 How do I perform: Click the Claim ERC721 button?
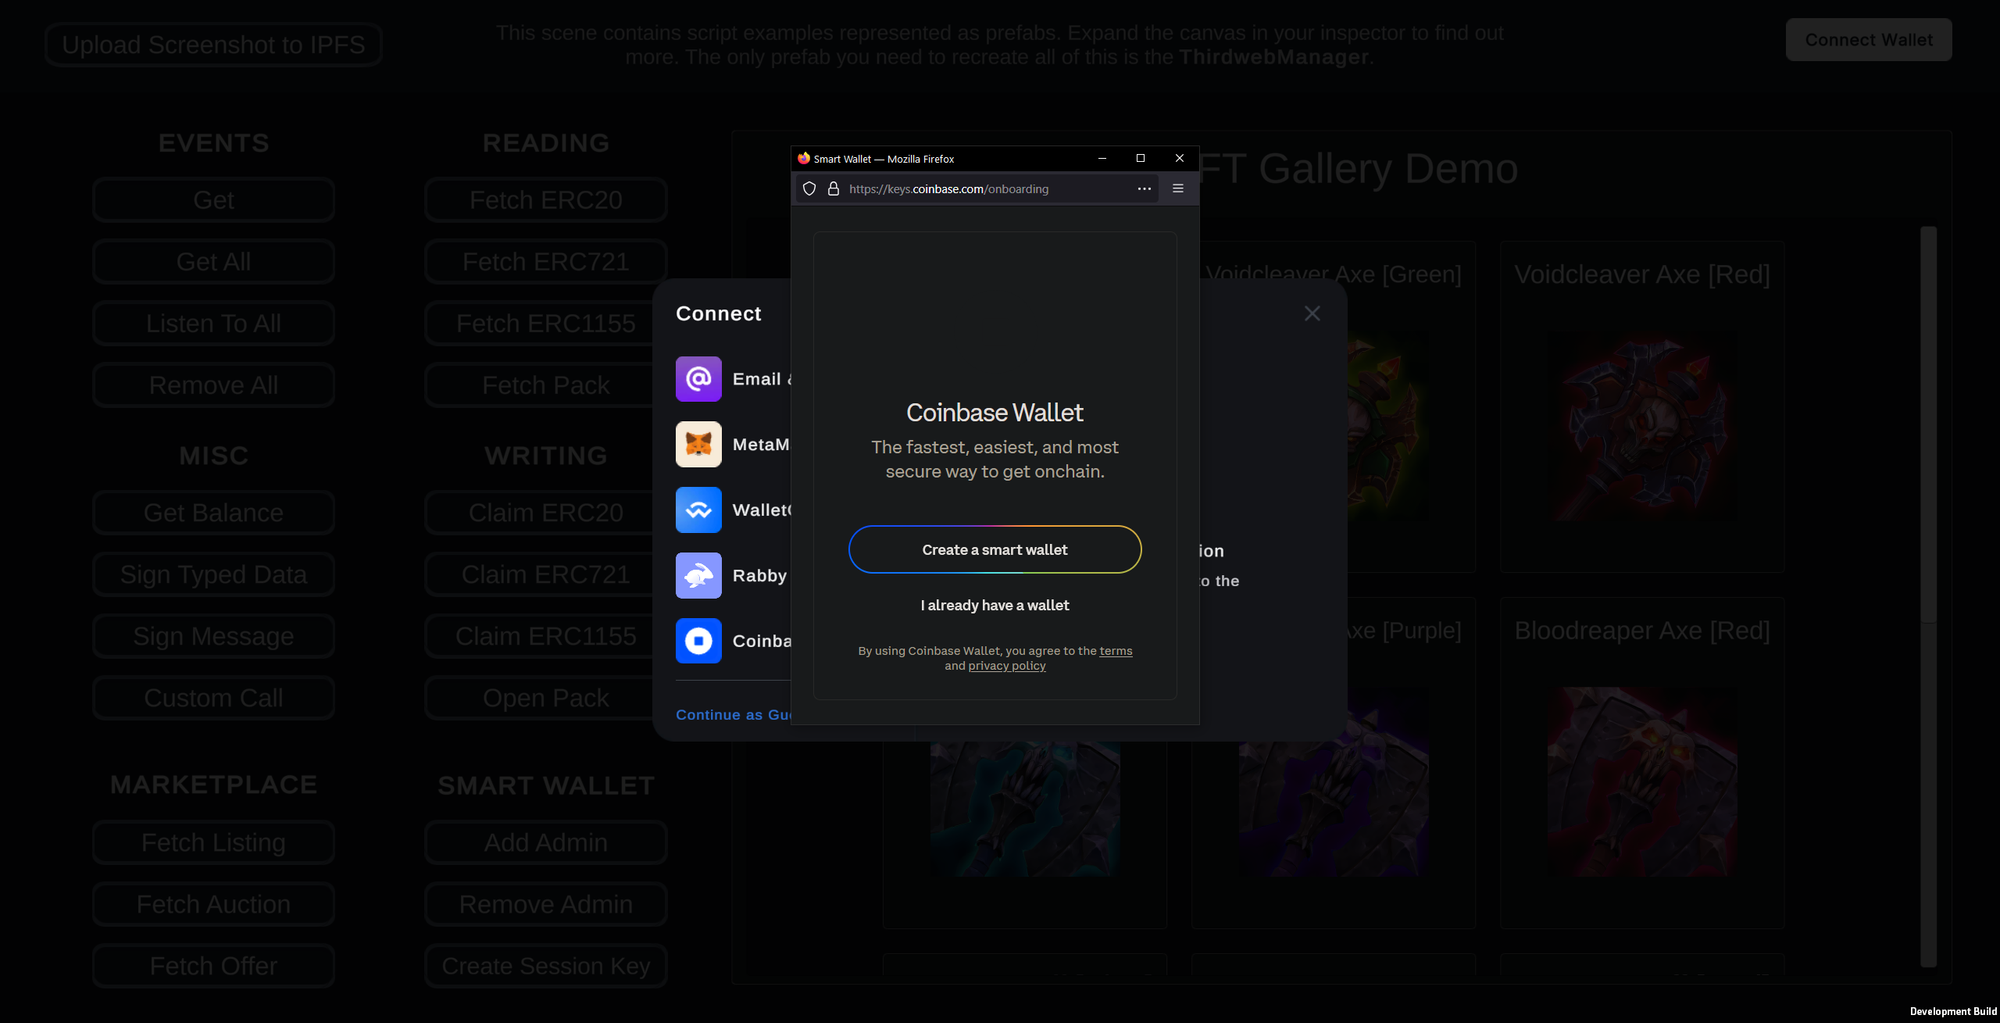click(546, 575)
